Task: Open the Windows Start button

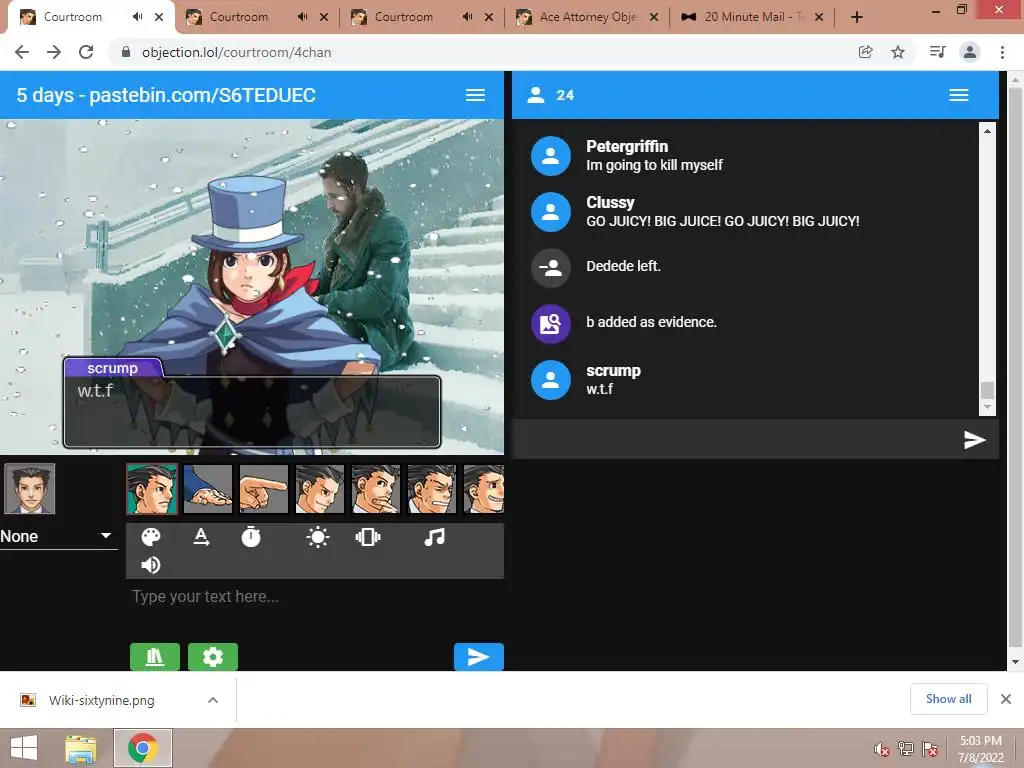Action: [24, 748]
